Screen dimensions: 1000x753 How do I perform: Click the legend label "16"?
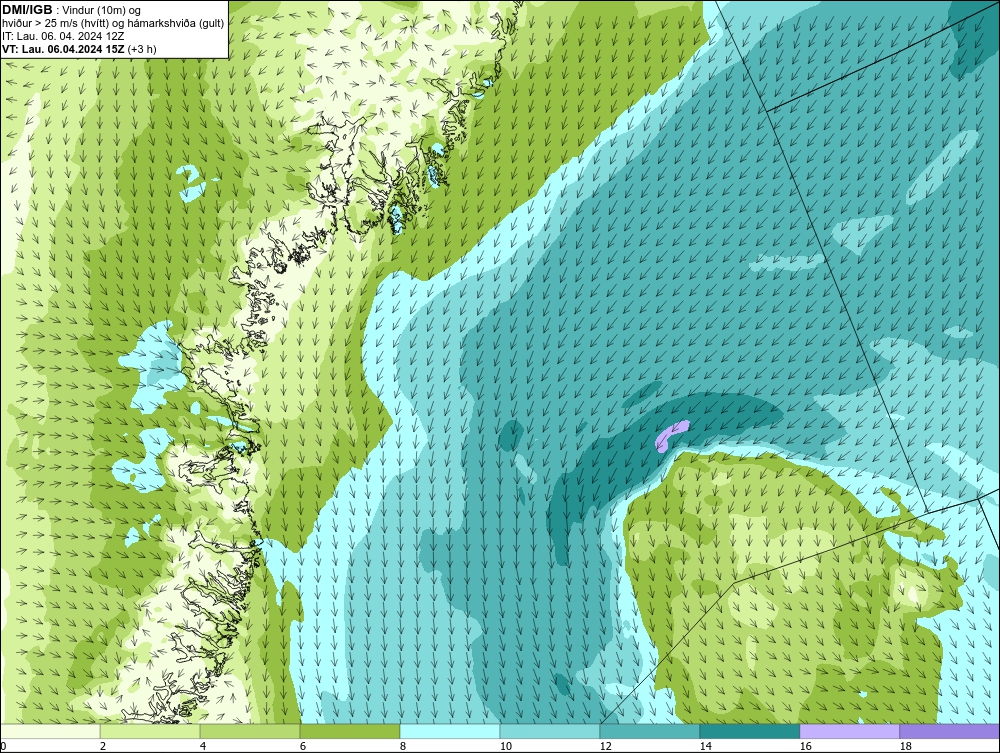(x=805, y=746)
